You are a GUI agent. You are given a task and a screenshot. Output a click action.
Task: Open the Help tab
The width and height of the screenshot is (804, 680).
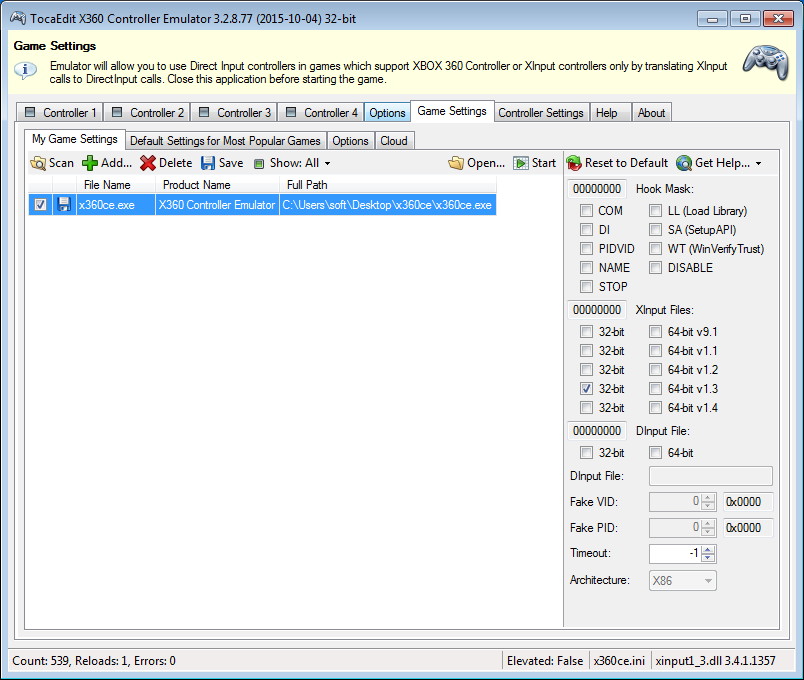[x=610, y=112]
